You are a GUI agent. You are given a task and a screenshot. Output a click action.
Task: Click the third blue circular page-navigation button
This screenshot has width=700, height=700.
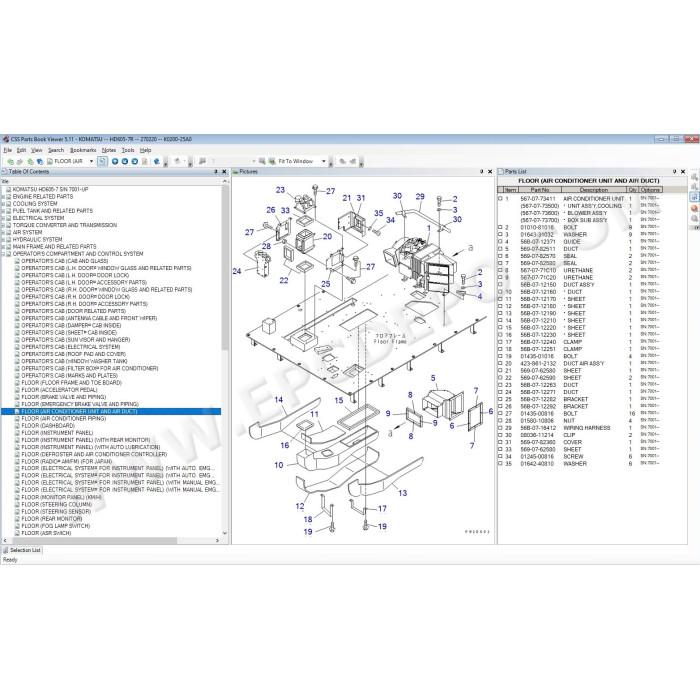(134, 161)
